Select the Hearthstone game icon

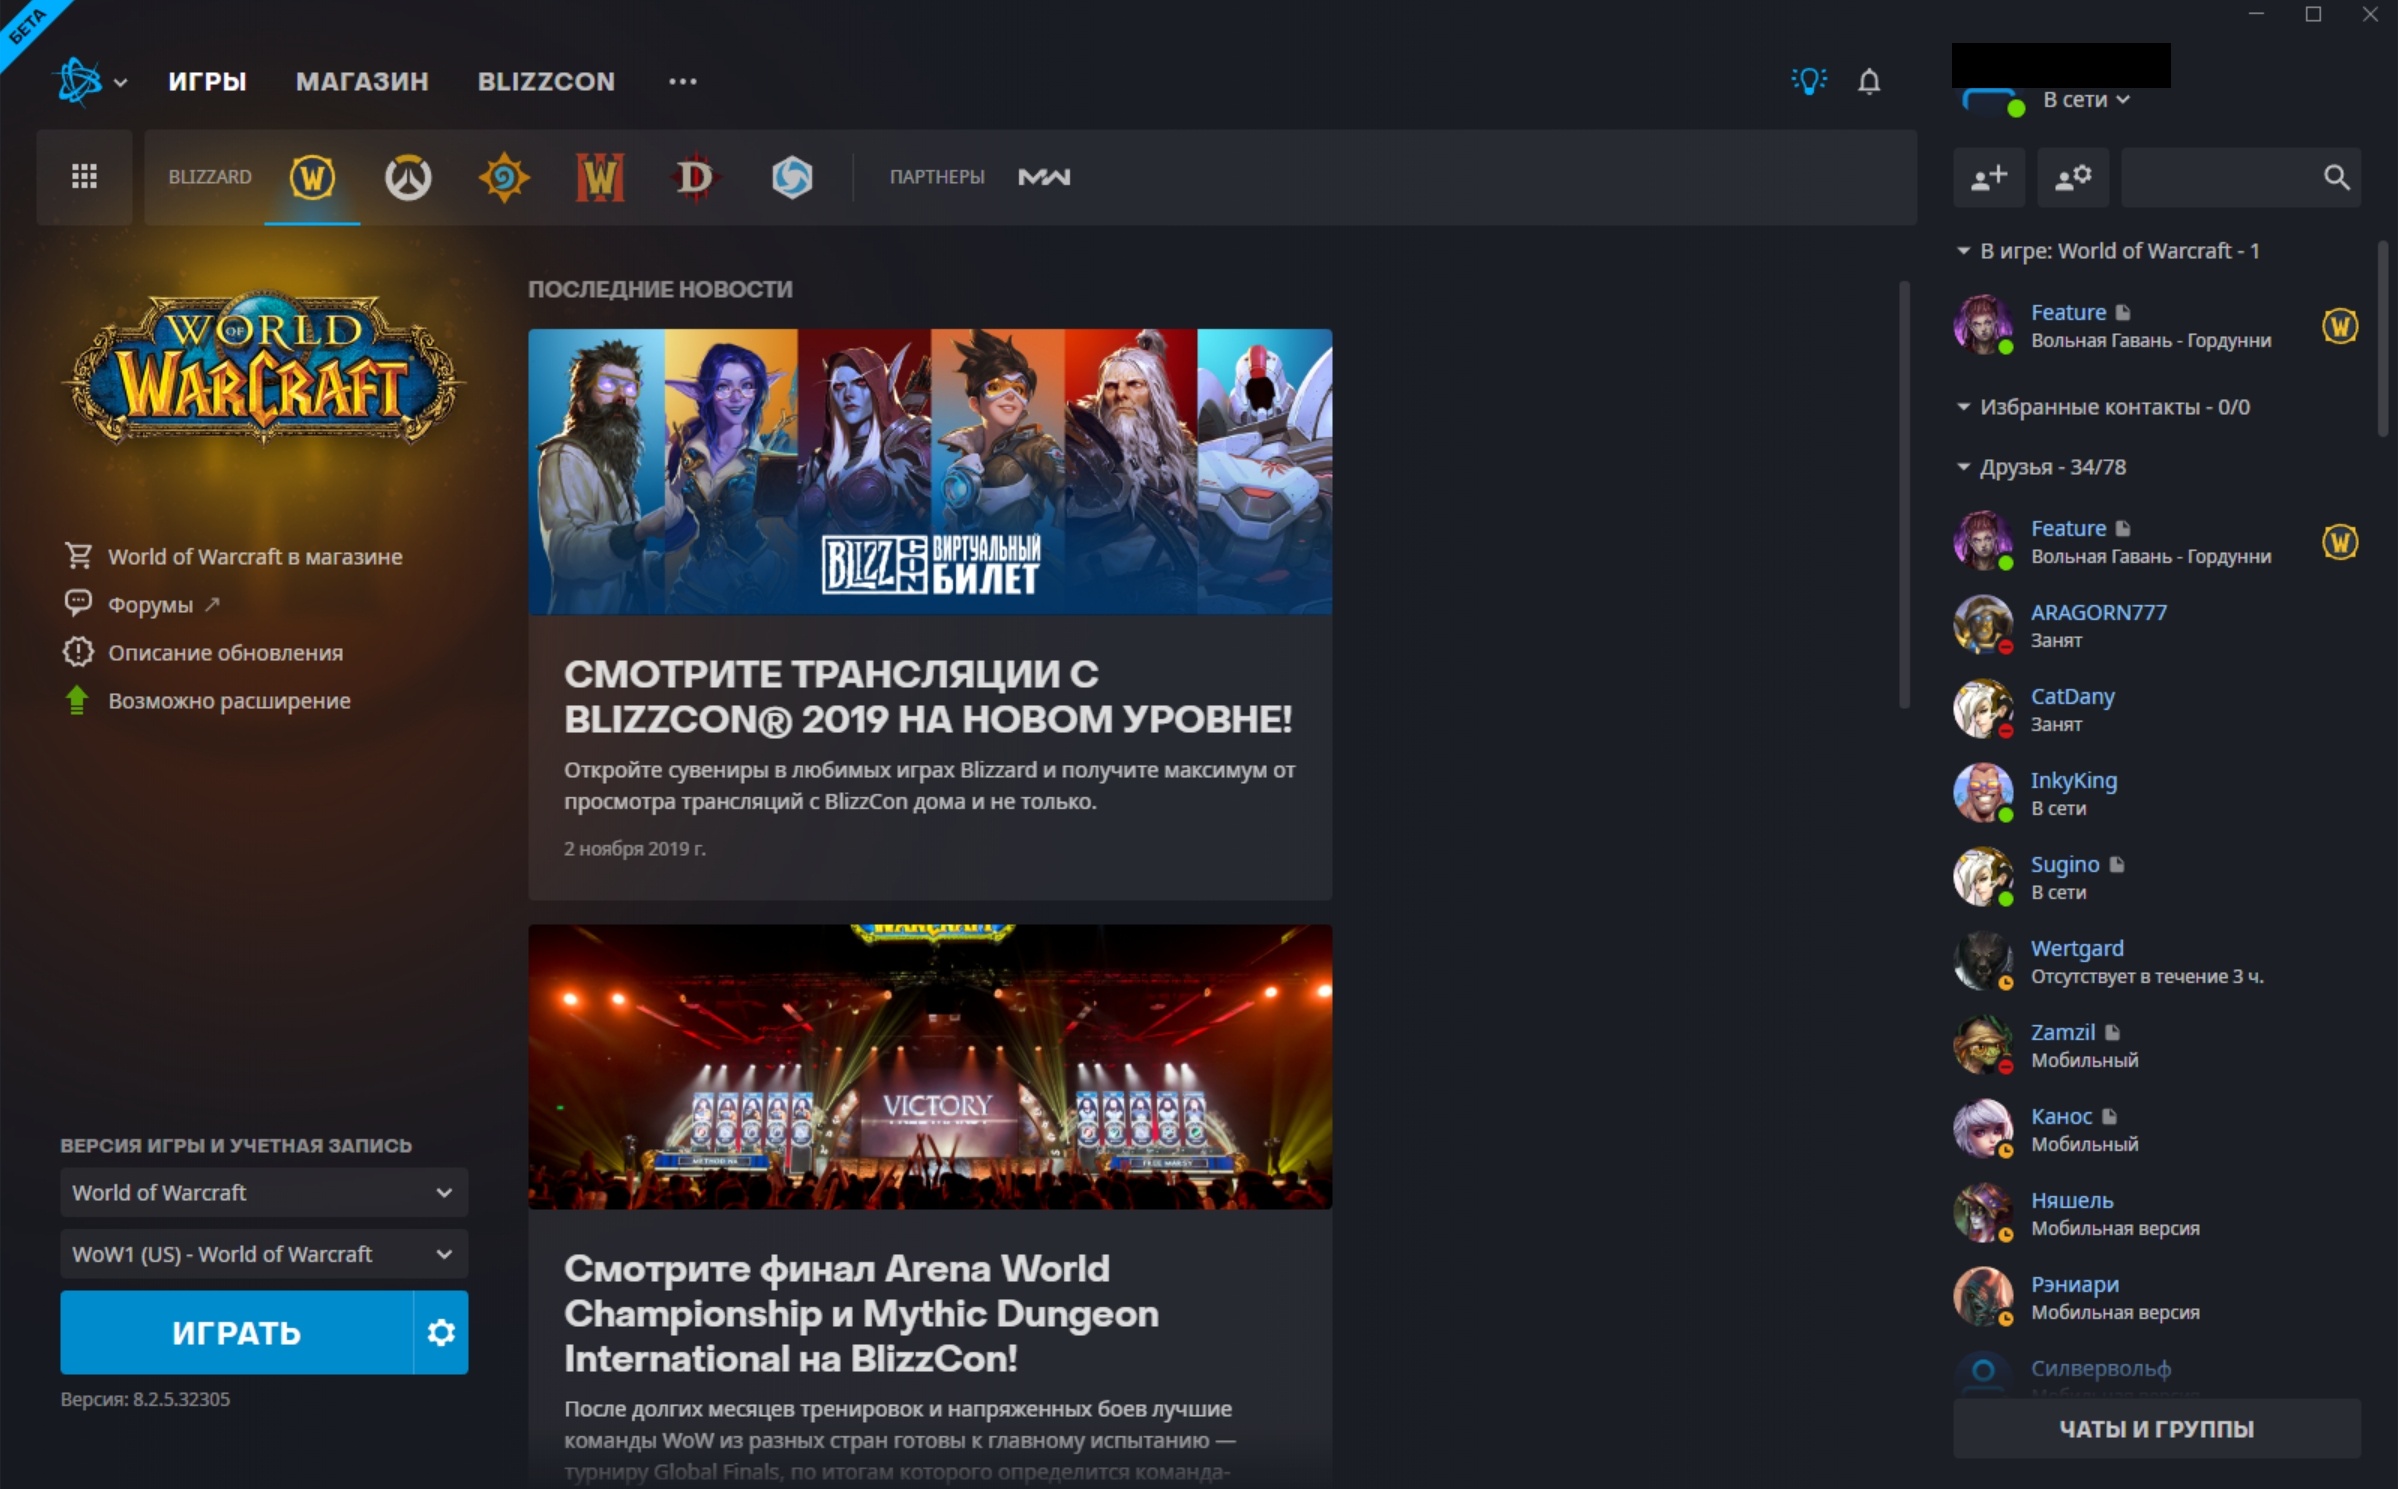504,178
